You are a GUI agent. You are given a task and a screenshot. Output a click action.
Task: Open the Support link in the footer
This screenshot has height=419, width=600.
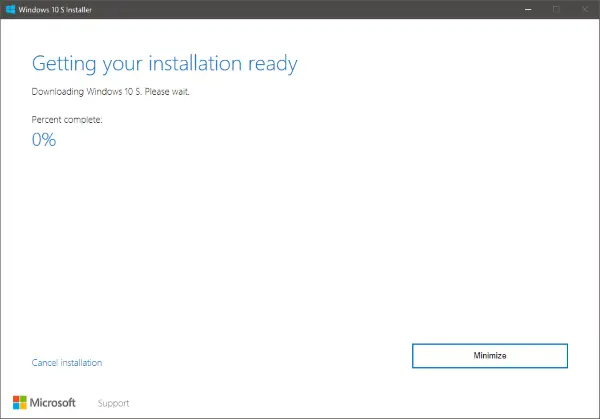pos(113,403)
